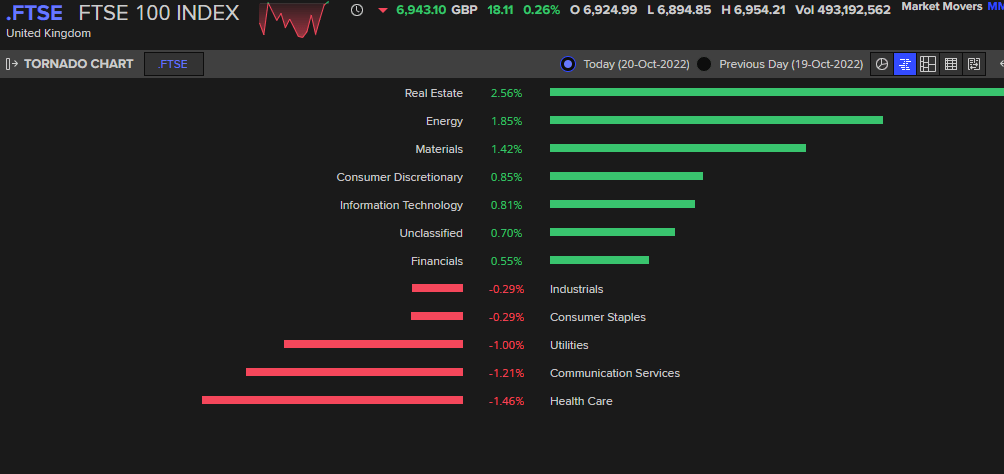This screenshot has height=474, width=1004.
Task: Select the Previous Day (19-Oct-2022) radio button
Action: point(704,64)
